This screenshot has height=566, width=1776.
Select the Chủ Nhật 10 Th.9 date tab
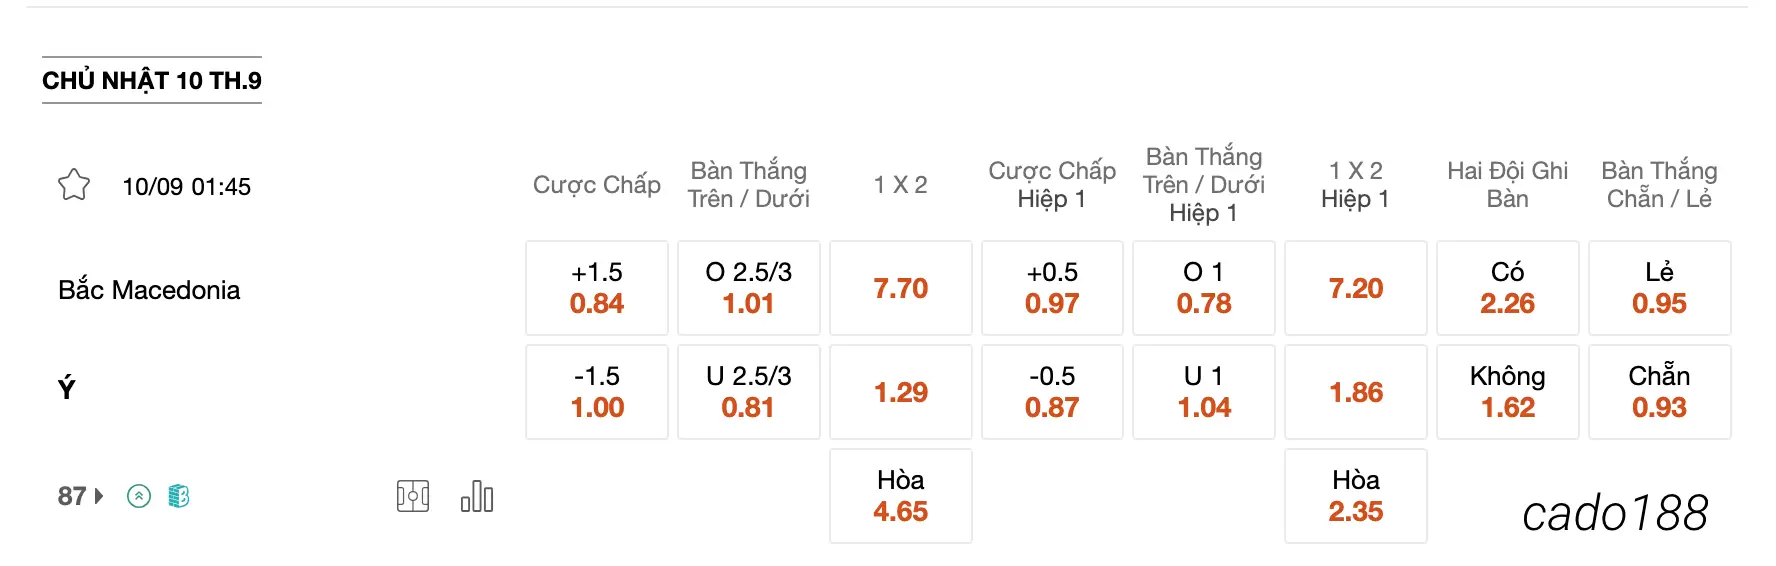[x=152, y=80]
